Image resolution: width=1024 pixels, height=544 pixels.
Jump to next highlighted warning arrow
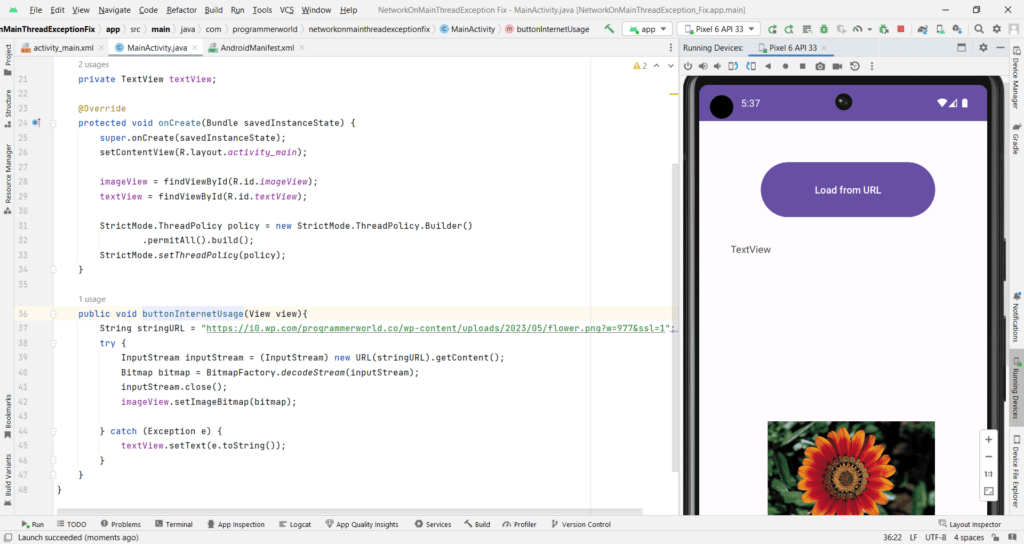[671, 66]
